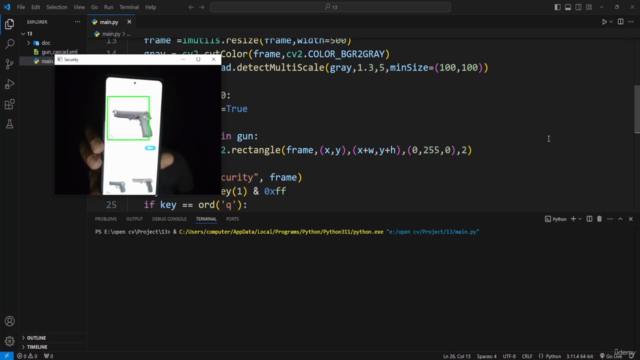Open the Run menu
Viewport: 640px width, 360px height.
point(108,7)
